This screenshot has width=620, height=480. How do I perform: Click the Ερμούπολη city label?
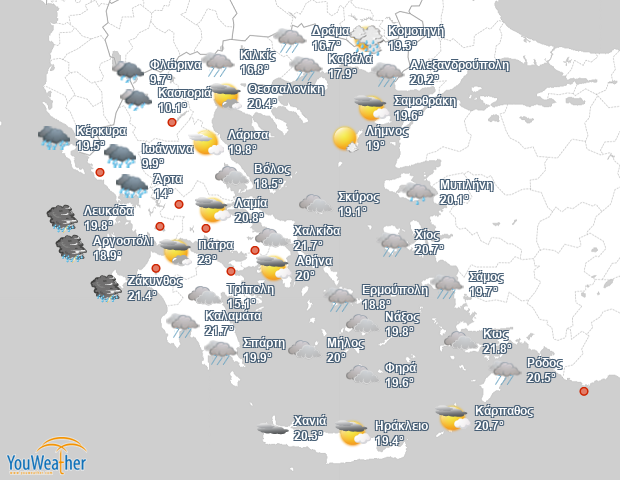click(395, 290)
